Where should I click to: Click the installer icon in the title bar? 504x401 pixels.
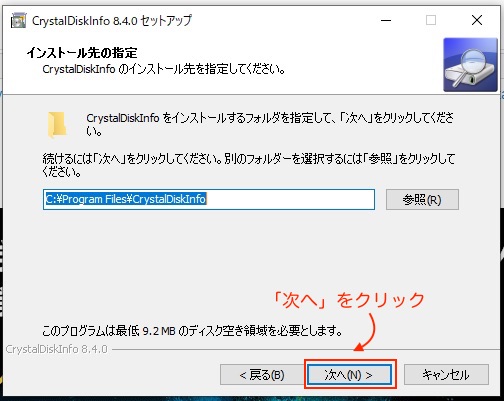[x=19, y=20]
